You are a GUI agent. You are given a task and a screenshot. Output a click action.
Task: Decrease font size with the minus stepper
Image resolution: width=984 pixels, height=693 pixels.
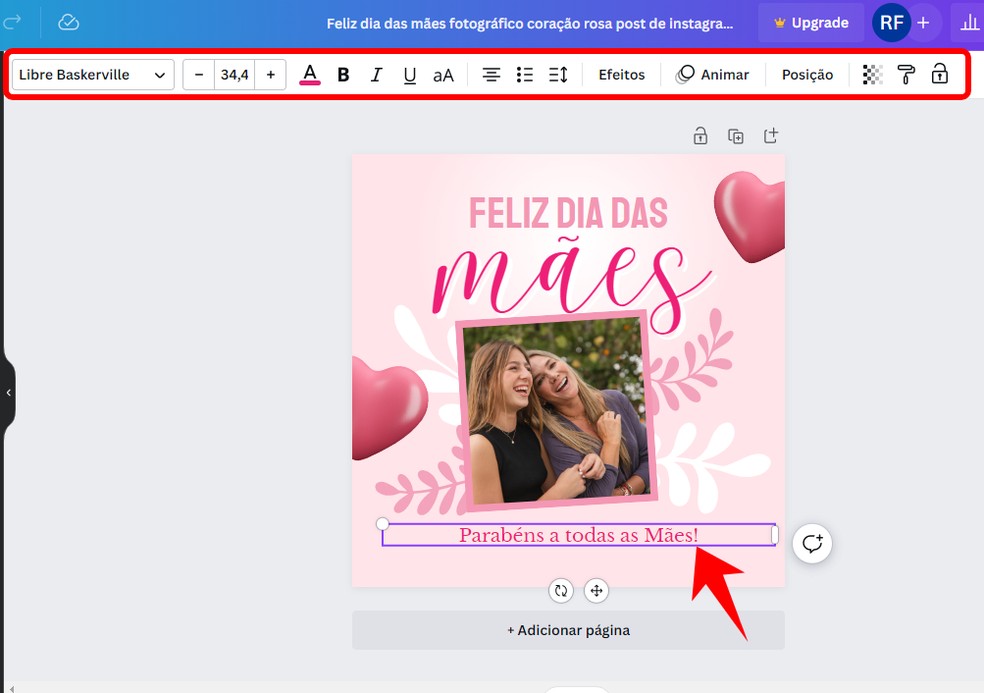point(199,74)
